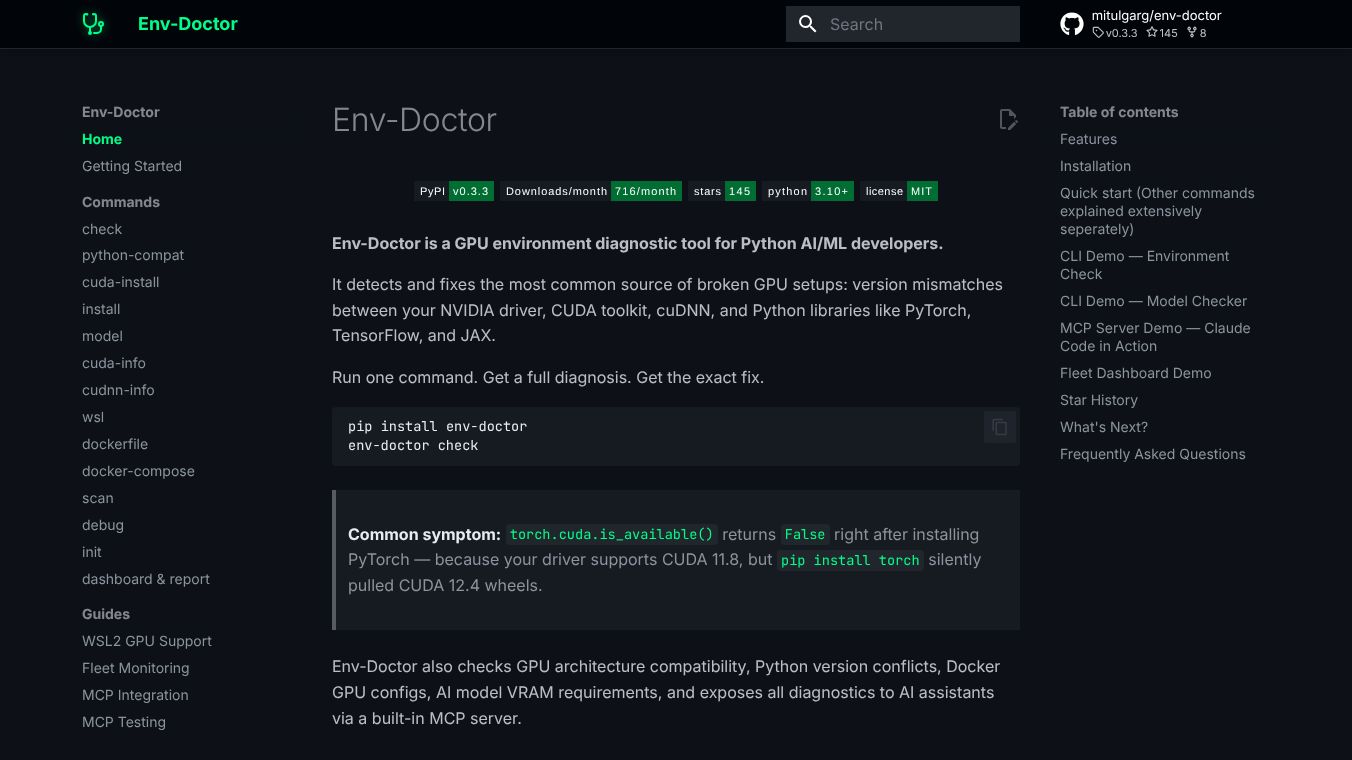Click the Downloads/month 716/month badge
1352x760 pixels.
[591, 191]
